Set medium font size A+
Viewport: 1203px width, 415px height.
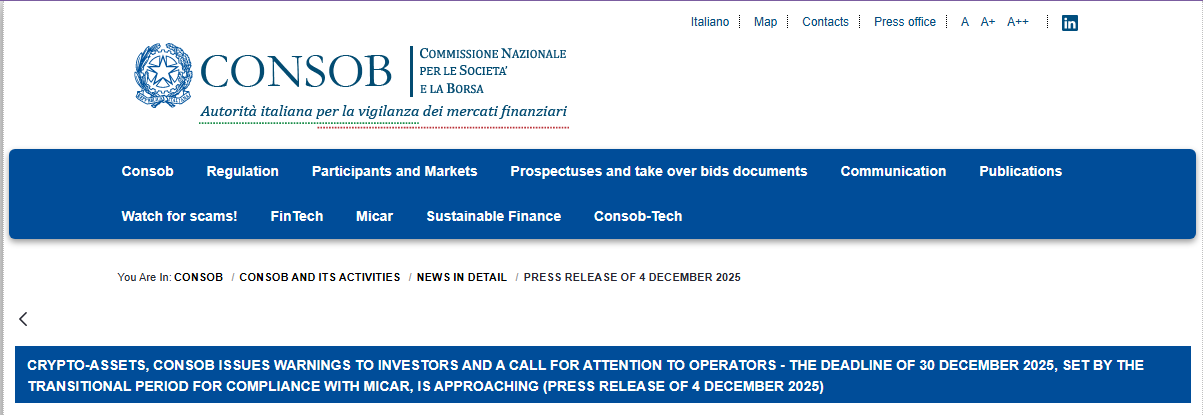pyautogui.click(x=988, y=22)
